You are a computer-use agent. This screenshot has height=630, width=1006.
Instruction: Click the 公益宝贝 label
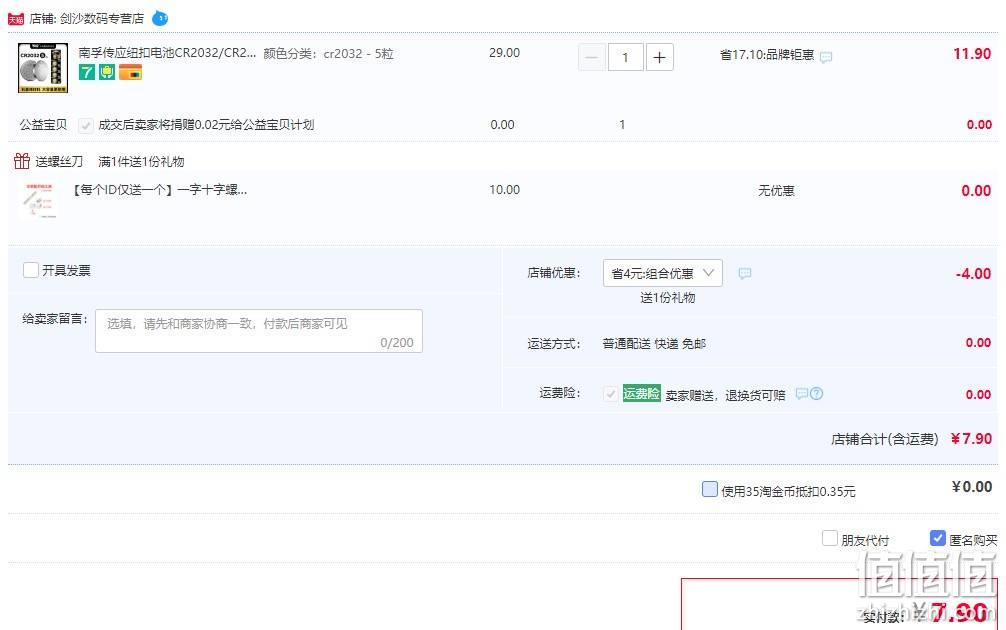click(x=43, y=124)
